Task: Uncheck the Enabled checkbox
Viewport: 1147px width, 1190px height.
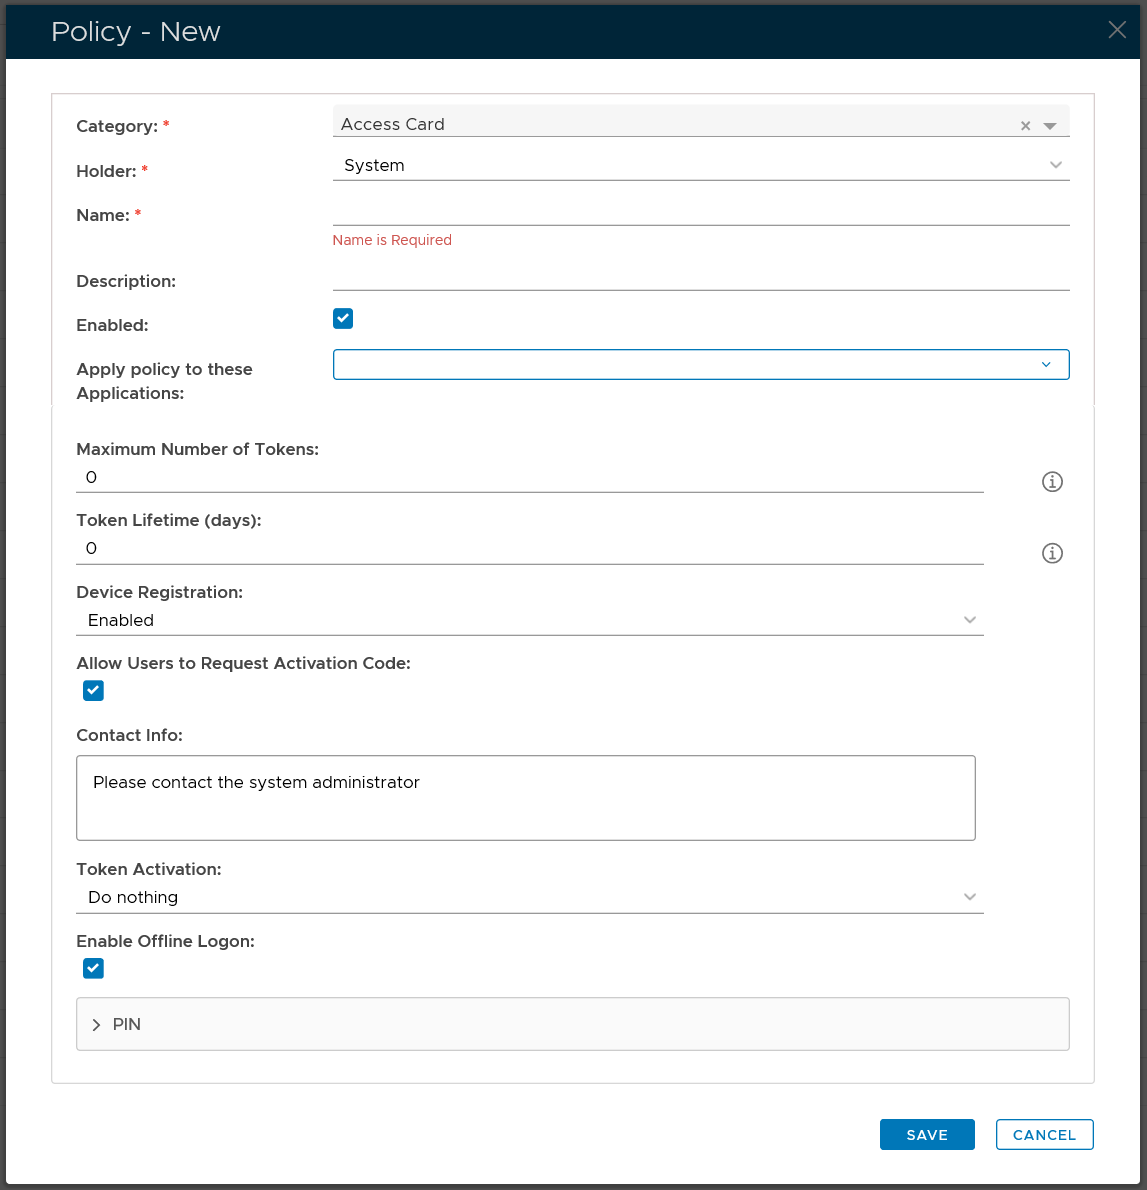Action: click(x=343, y=319)
